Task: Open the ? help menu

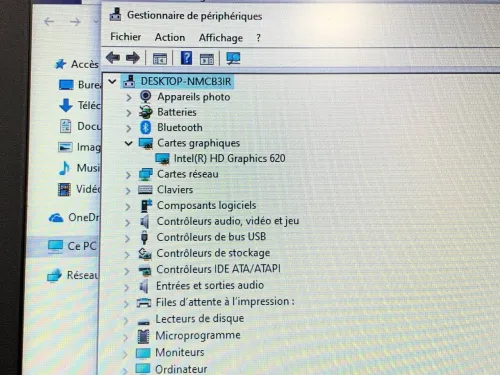Action: pos(258,38)
